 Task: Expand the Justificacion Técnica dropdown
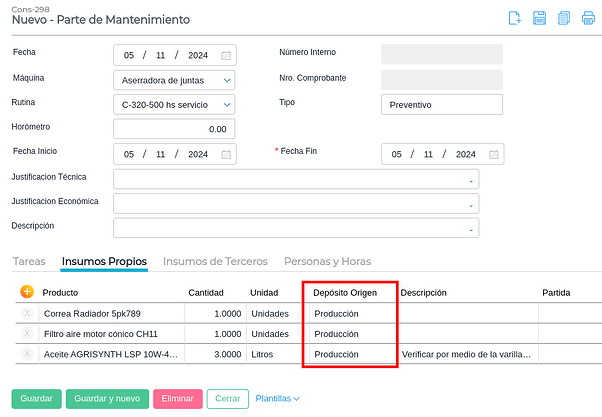point(471,180)
